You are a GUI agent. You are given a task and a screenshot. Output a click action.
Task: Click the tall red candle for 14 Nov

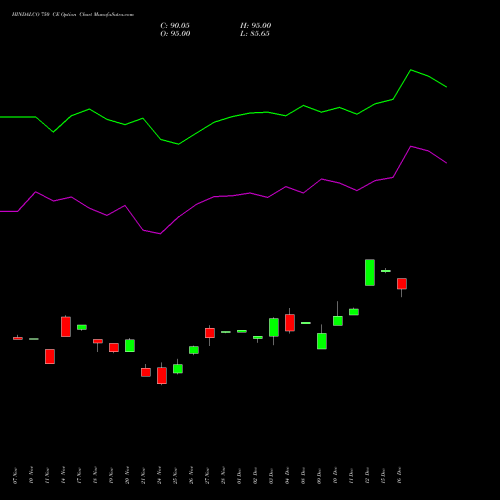pyautogui.click(x=66, y=327)
